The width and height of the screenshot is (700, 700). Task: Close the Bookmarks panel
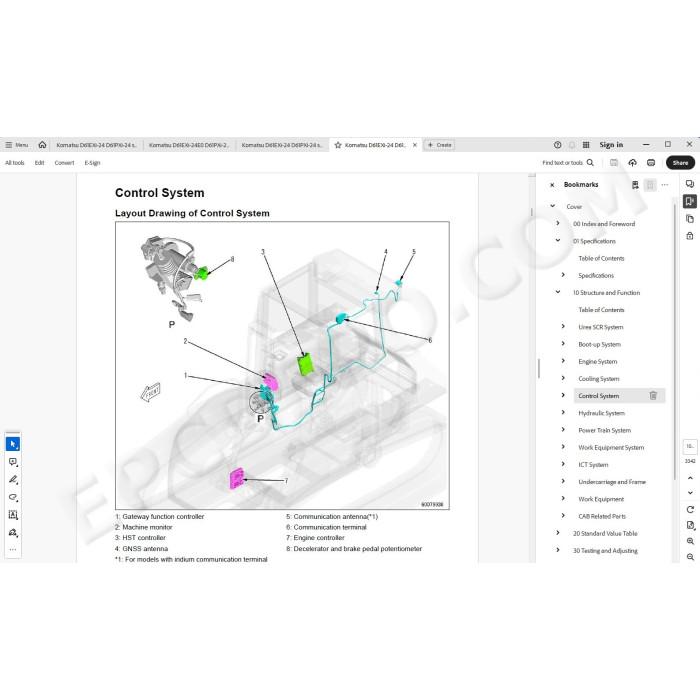coord(552,185)
